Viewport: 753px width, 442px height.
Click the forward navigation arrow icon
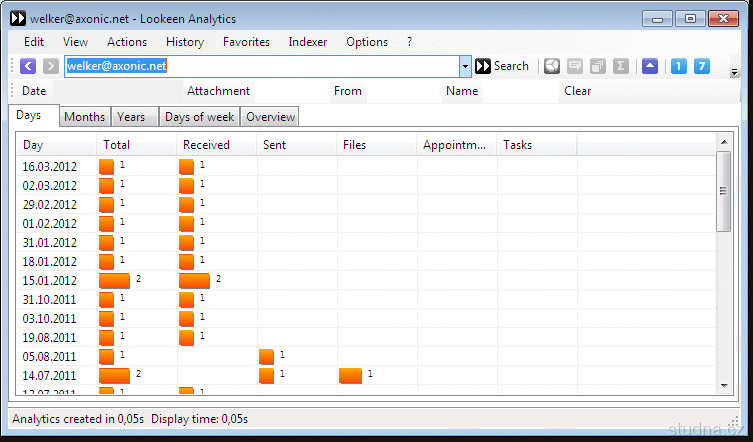pyautogui.click(x=50, y=66)
